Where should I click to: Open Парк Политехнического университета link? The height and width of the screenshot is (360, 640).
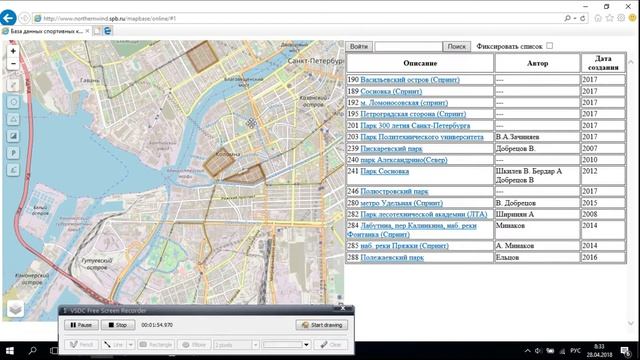pos(422,137)
